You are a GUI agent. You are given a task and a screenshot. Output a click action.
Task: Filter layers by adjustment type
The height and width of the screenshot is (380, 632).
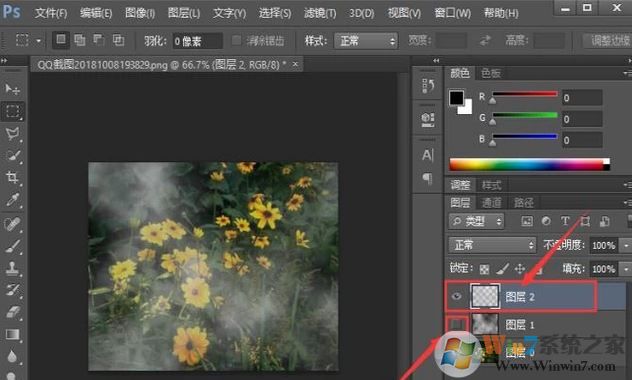point(546,221)
